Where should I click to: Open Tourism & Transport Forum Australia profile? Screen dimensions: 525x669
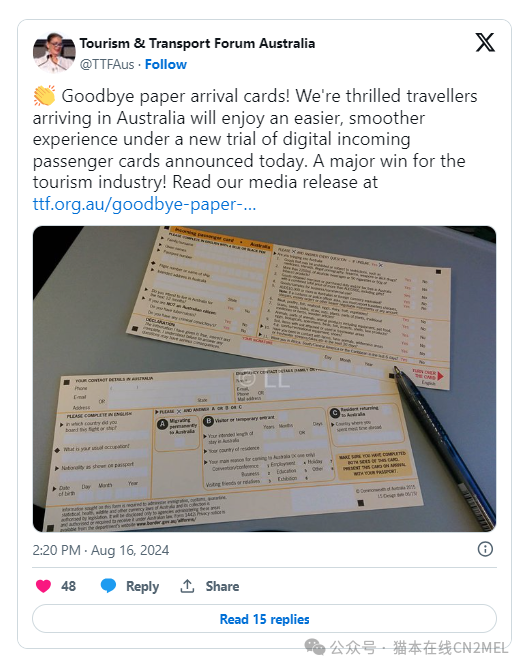tap(197, 43)
